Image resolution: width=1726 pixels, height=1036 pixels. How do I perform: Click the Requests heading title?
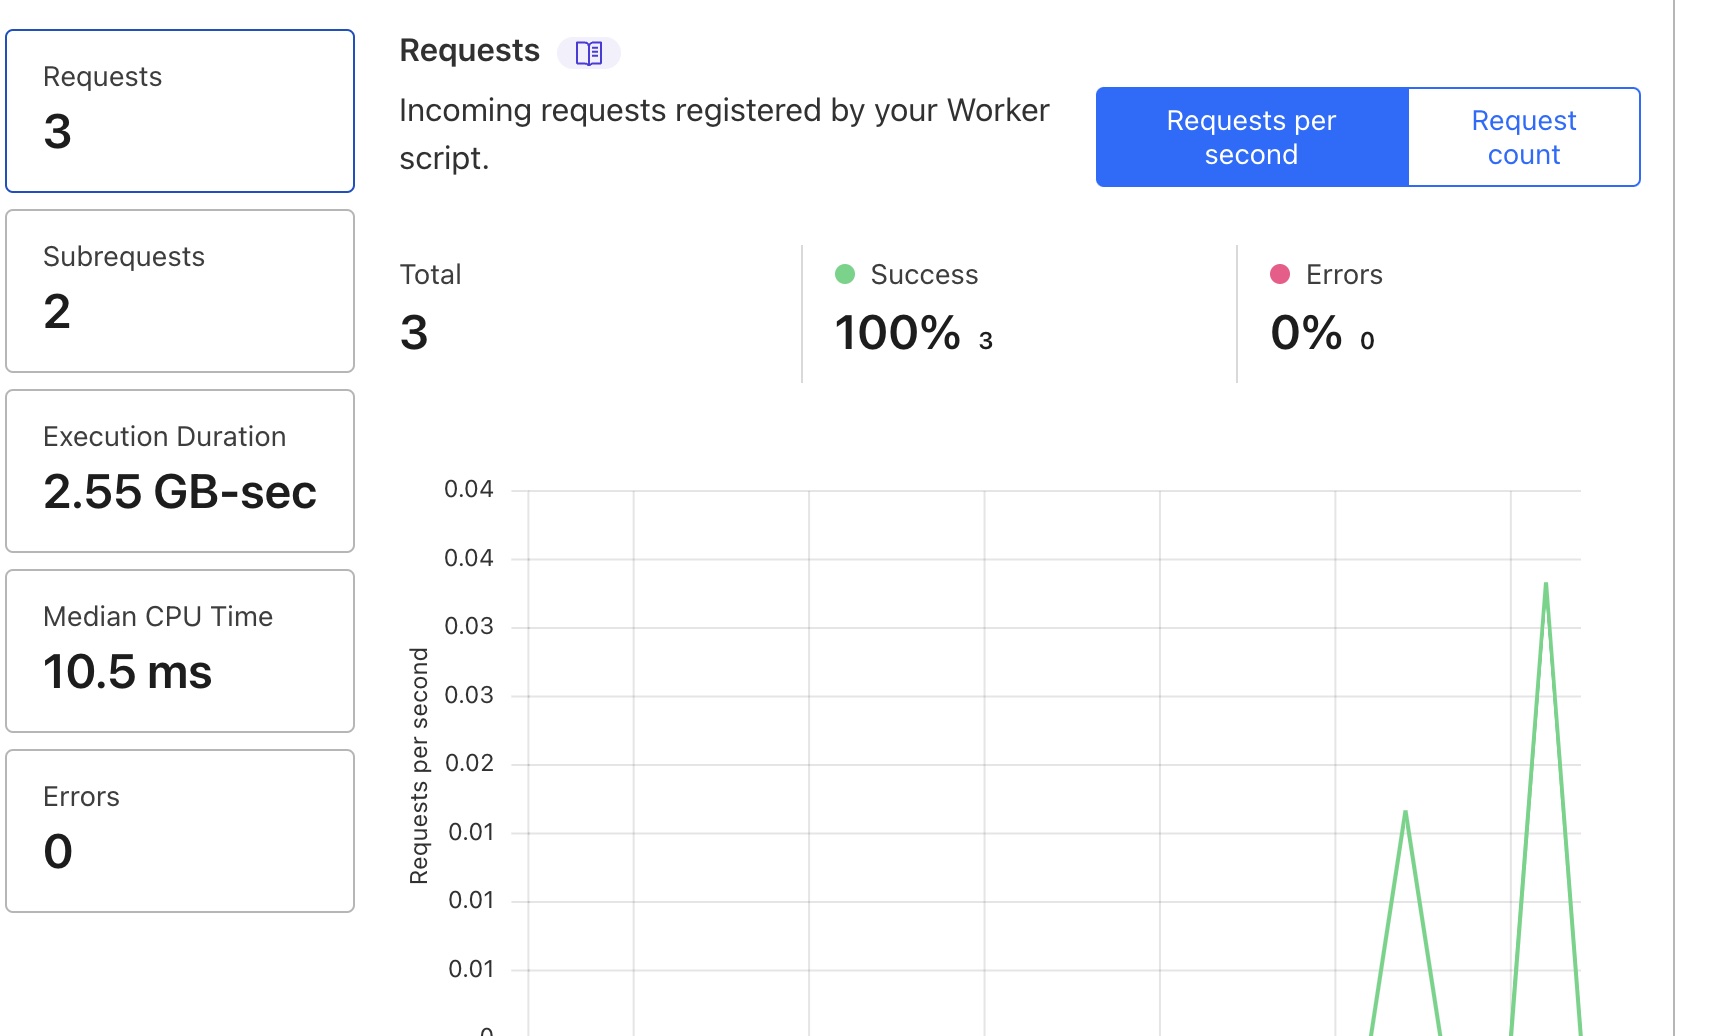[x=470, y=48]
